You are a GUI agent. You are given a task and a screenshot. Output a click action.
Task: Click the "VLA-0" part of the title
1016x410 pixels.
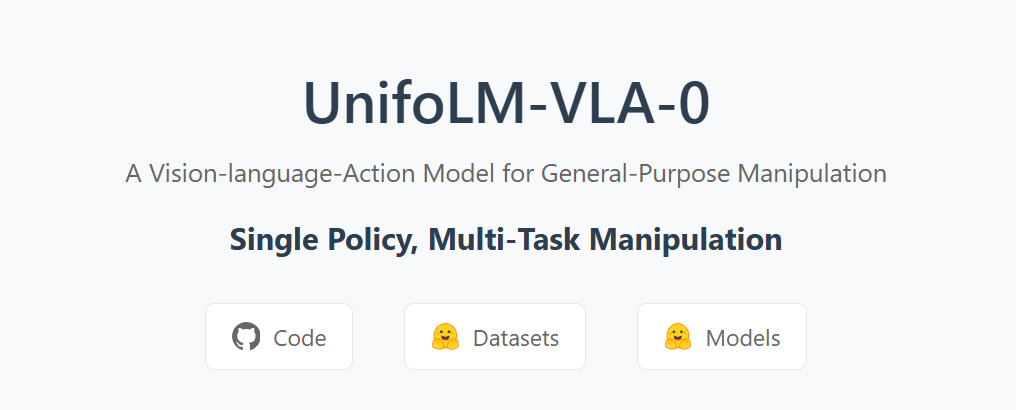628,104
